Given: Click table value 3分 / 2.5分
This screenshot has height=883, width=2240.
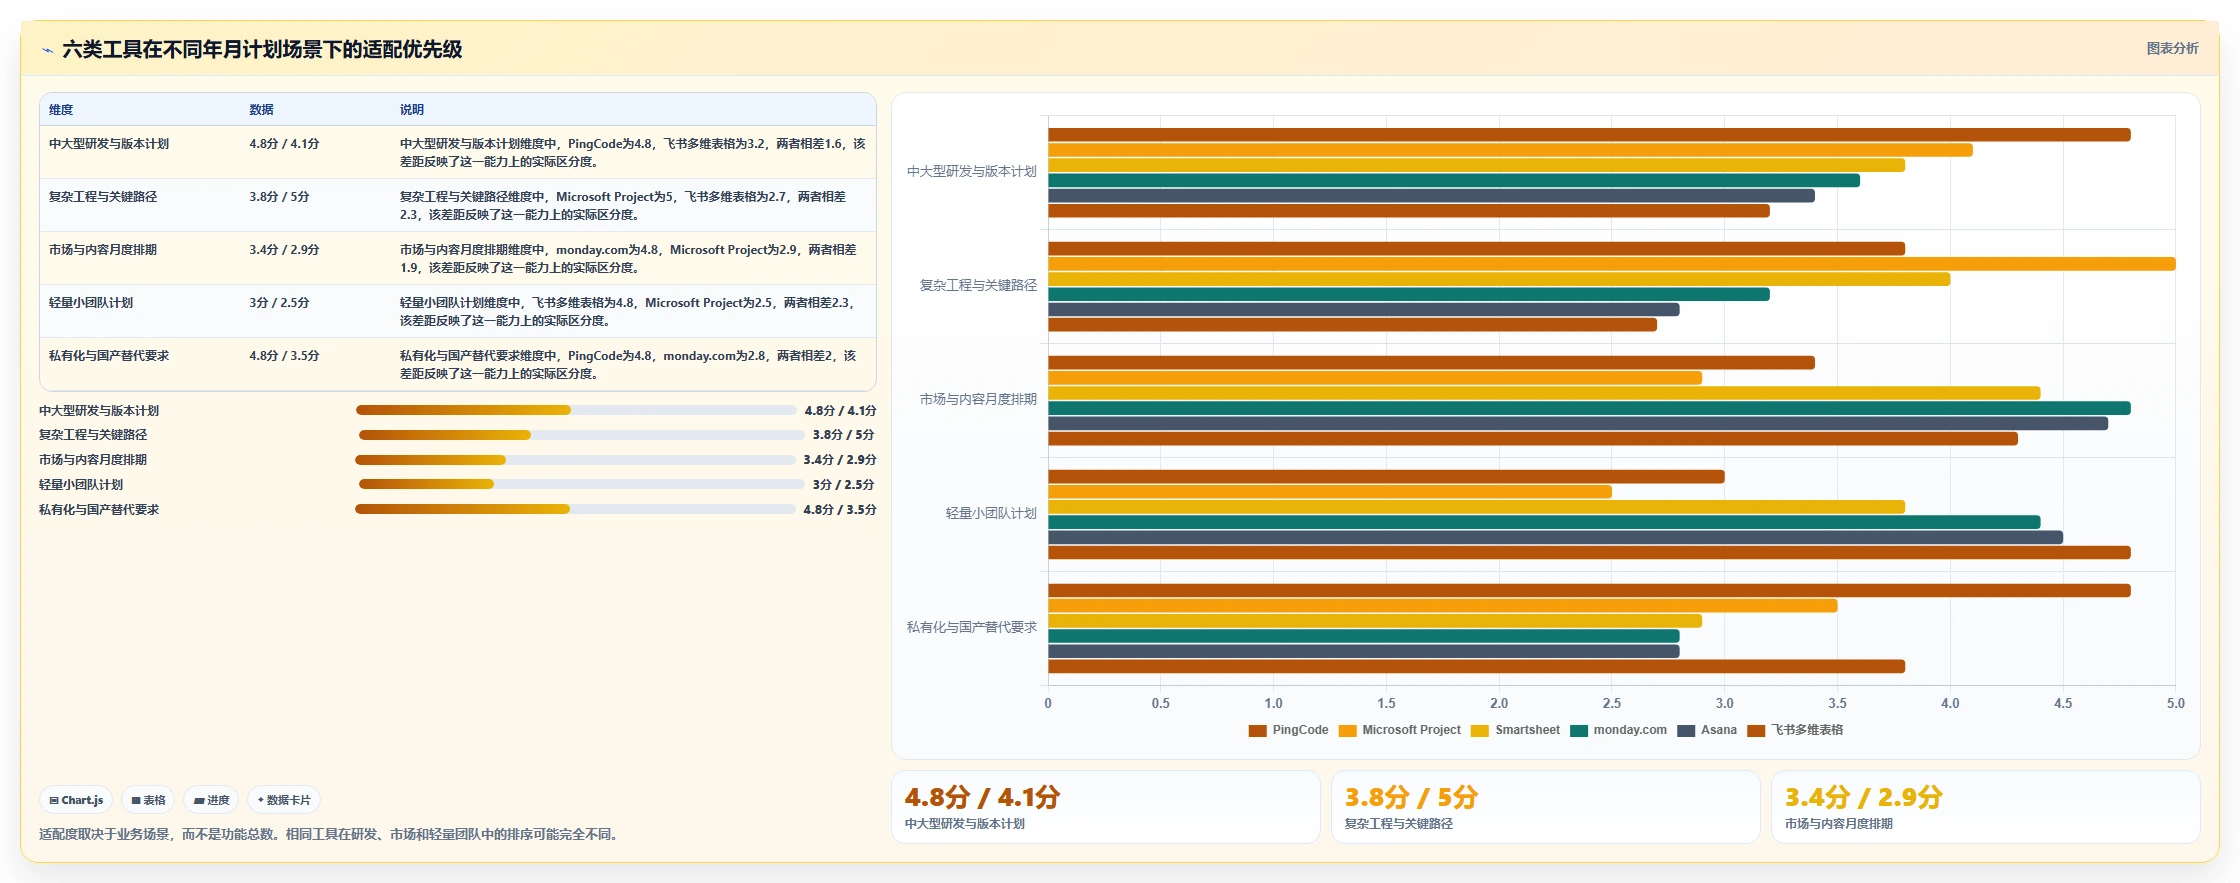Looking at the screenshot, I should (x=279, y=303).
